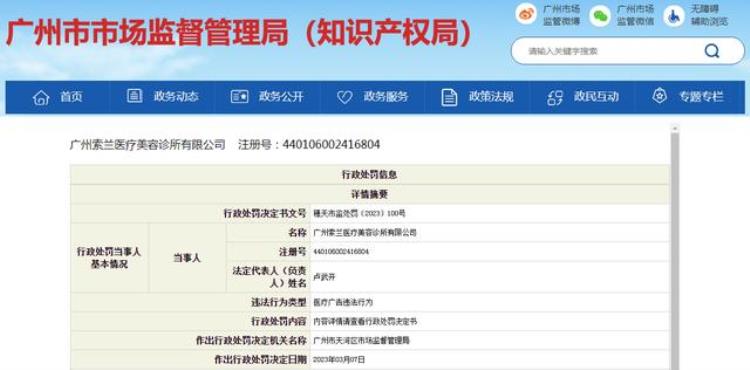Open the WeChat icon link

click(x=599, y=15)
